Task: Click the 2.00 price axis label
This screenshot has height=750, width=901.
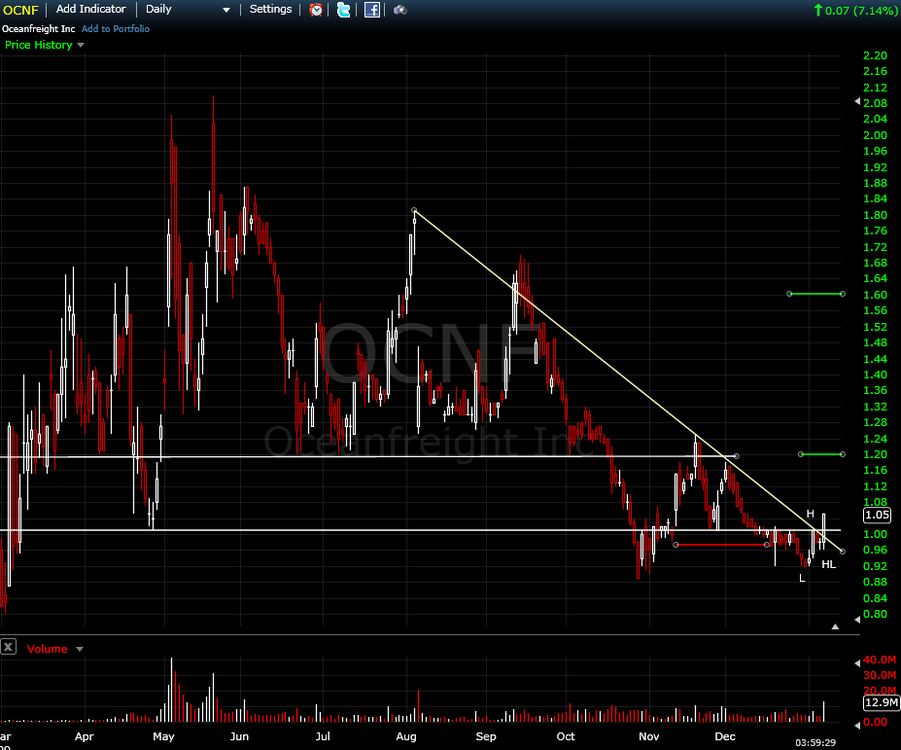Action: point(875,135)
